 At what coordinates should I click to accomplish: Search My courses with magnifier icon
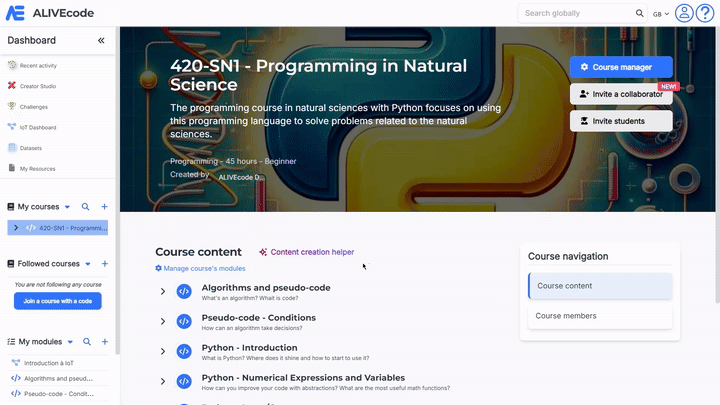point(85,207)
